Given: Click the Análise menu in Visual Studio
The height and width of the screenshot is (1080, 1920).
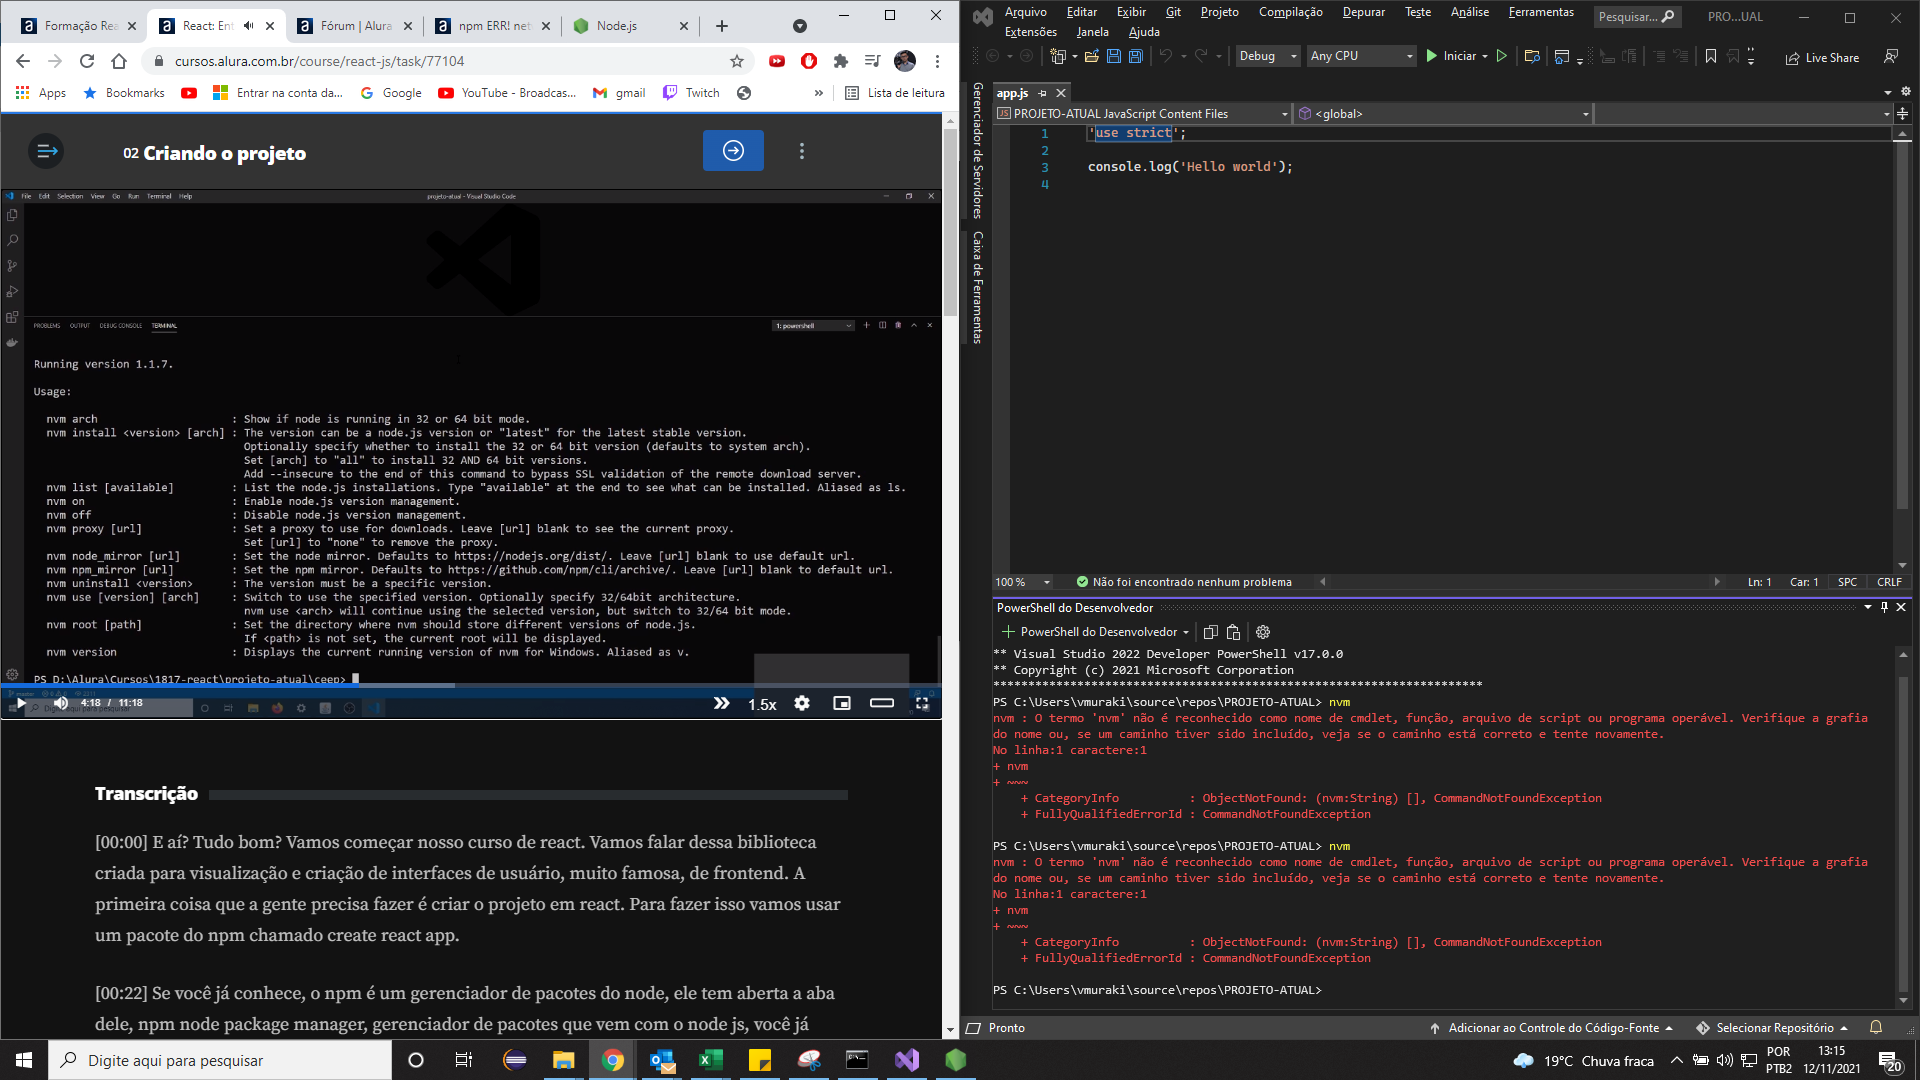Looking at the screenshot, I should point(1468,12).
